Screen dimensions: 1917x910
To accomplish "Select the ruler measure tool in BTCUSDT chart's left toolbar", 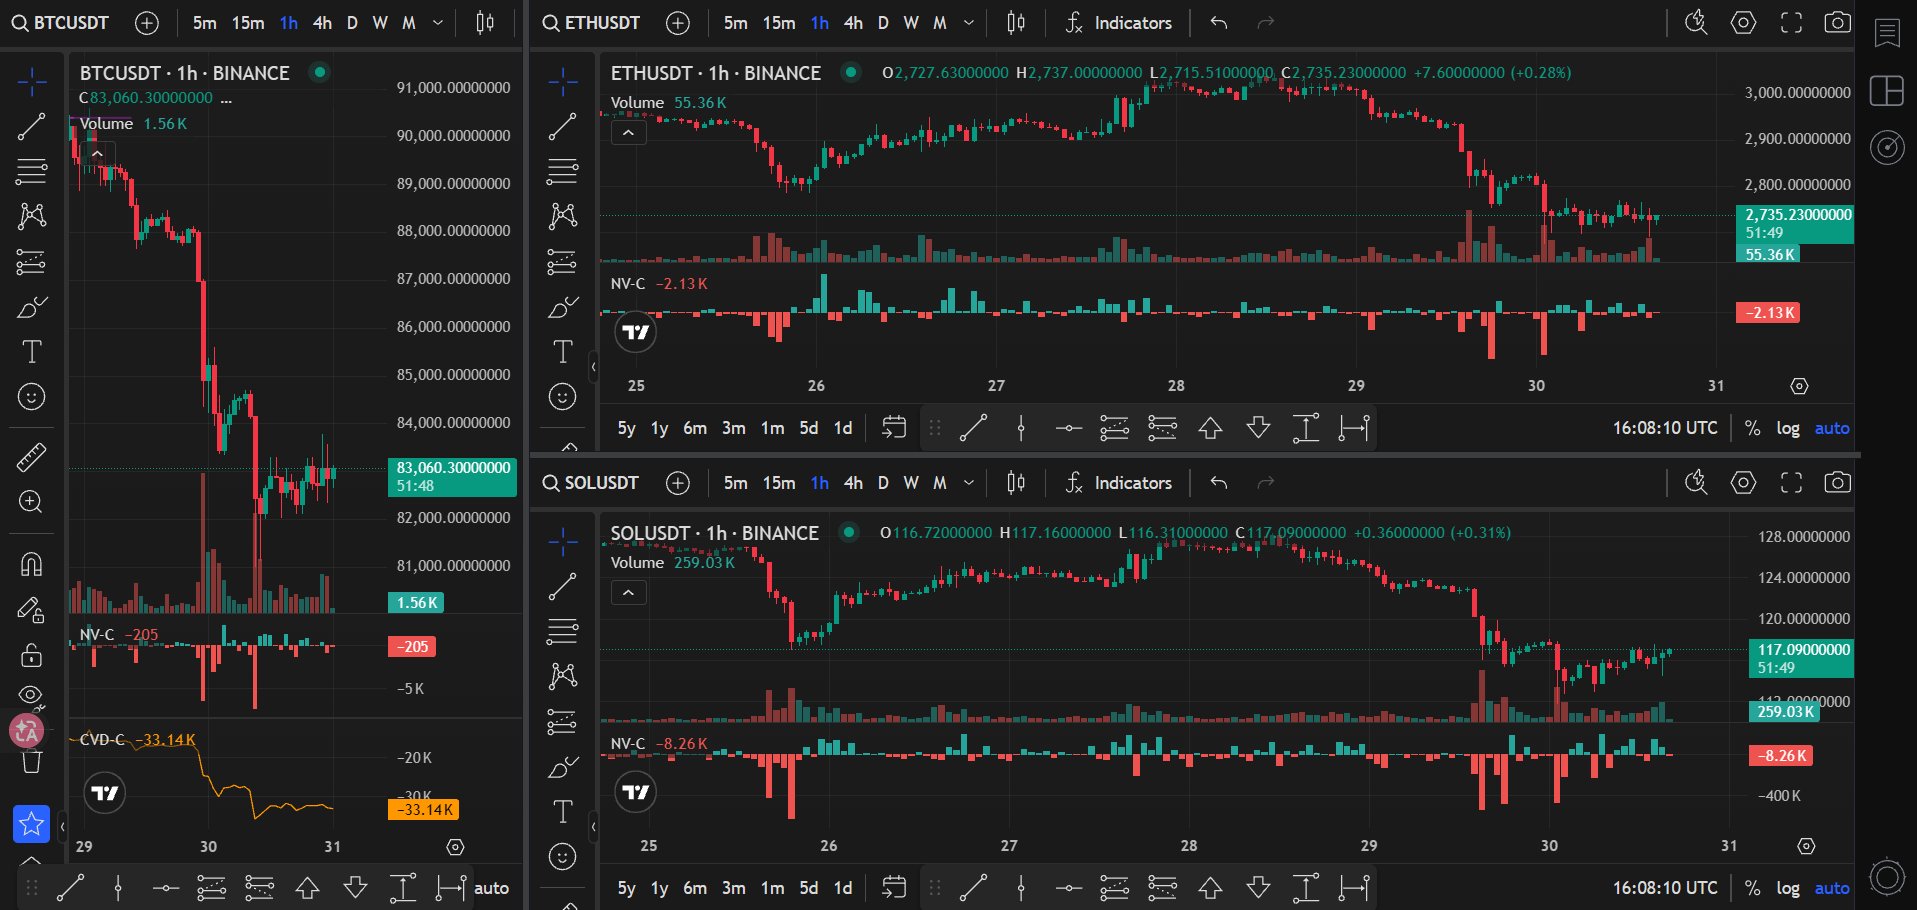I will [32, 457].
